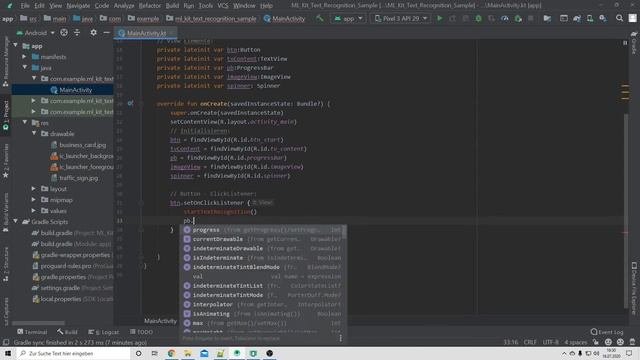
Task: Open the VCS menu
Action: pos(223,6)
